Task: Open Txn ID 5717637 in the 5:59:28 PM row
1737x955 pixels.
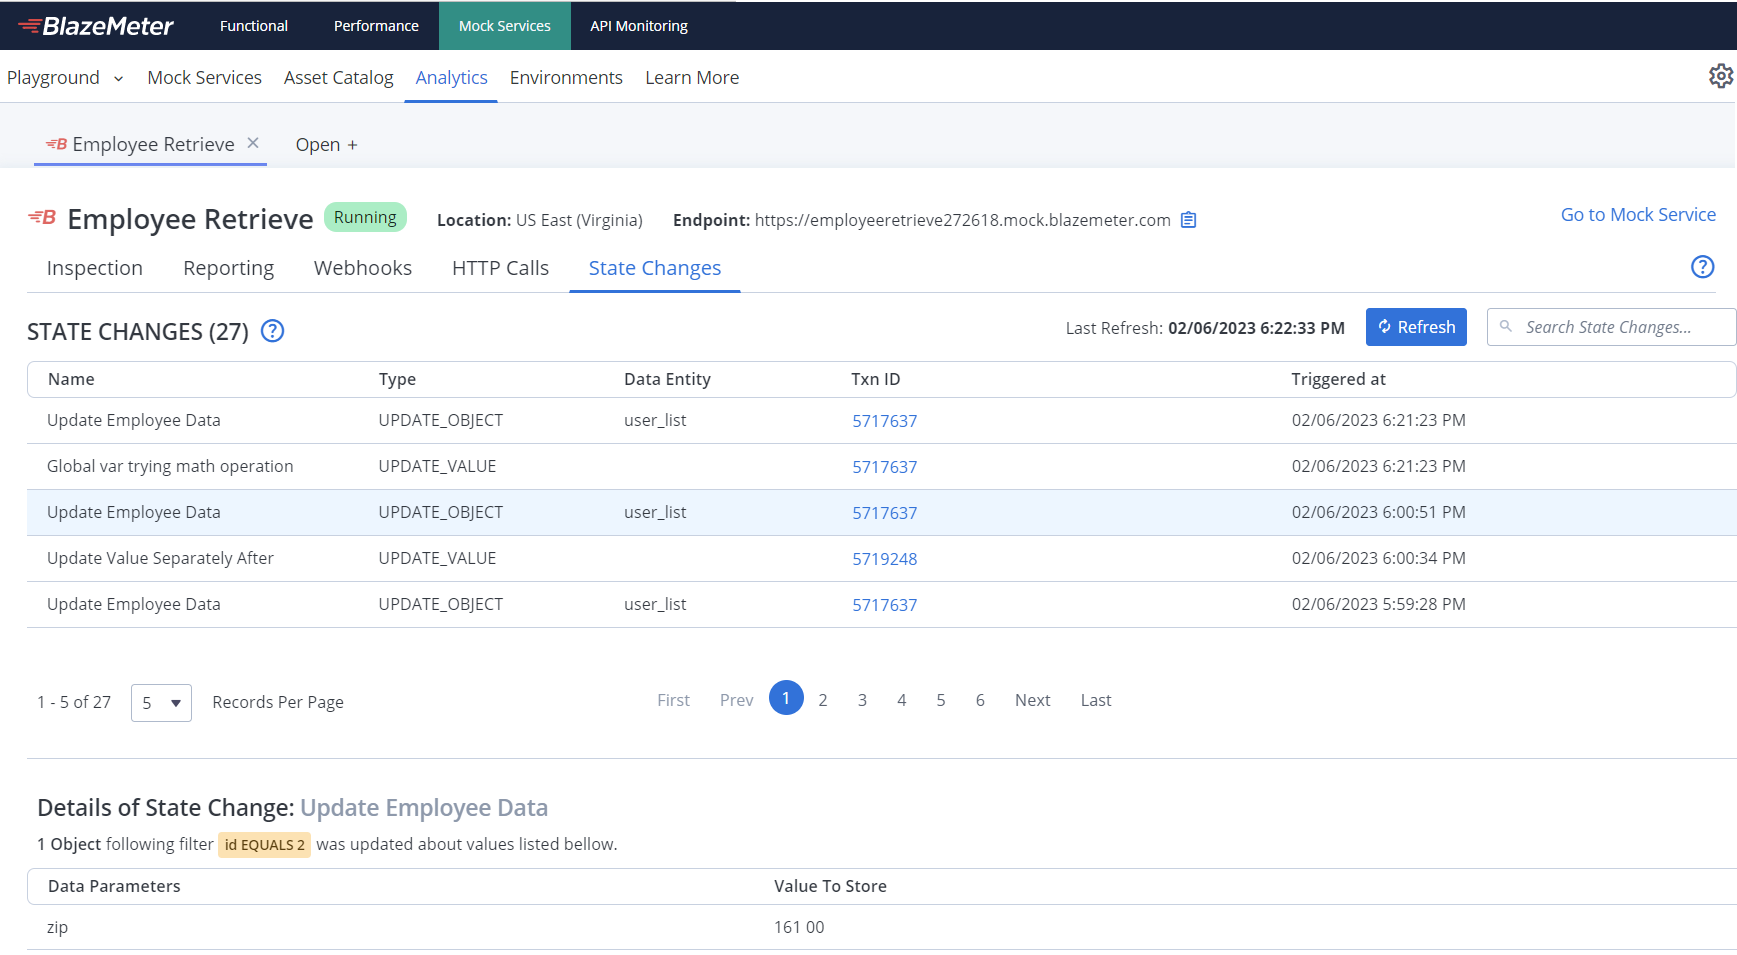Action: pos(884,605)
